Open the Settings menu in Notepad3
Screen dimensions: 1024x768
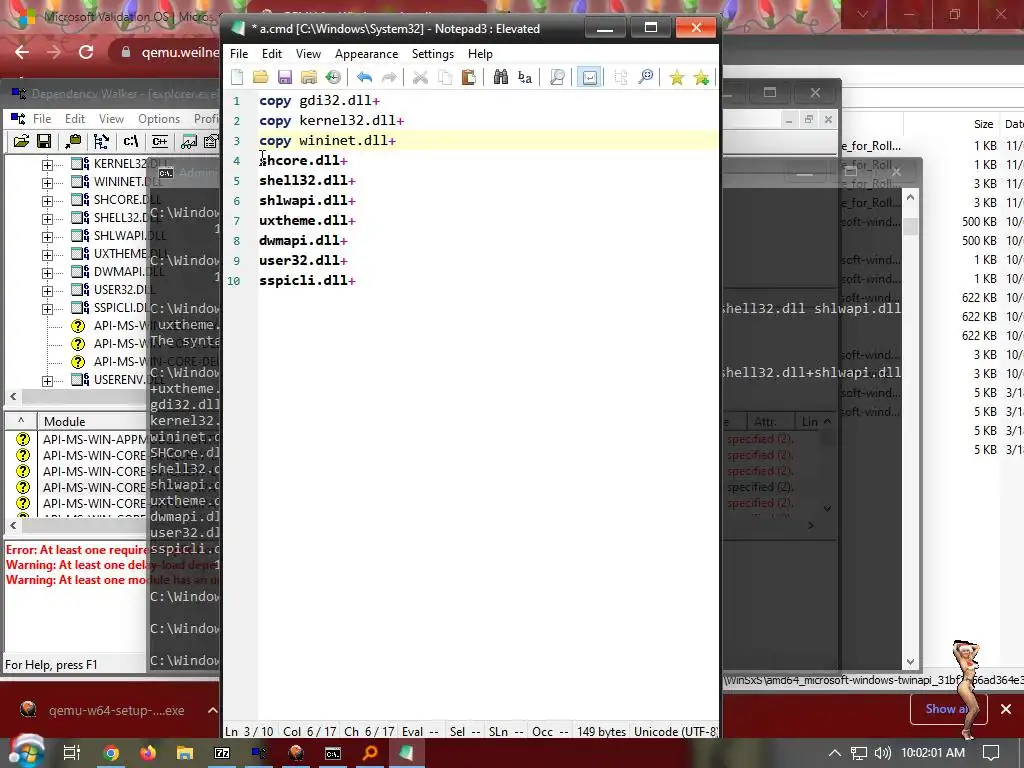pos(433,54)
